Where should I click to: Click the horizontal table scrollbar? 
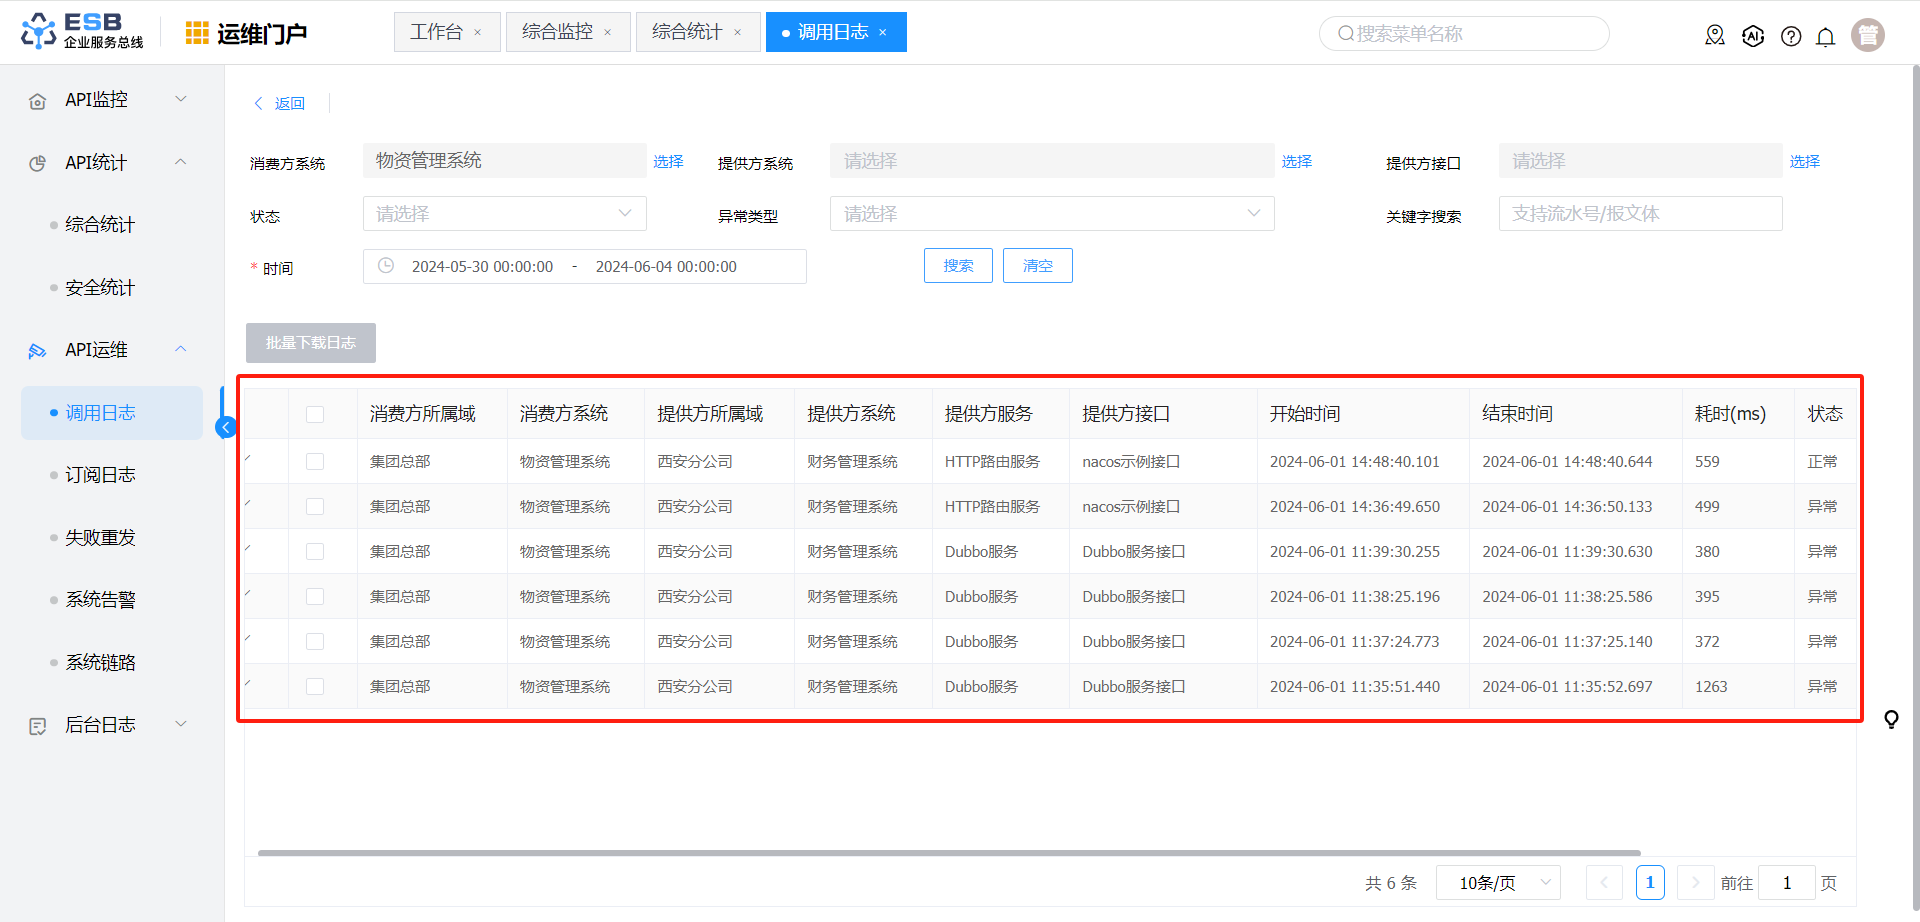click(x=948, y=853)
